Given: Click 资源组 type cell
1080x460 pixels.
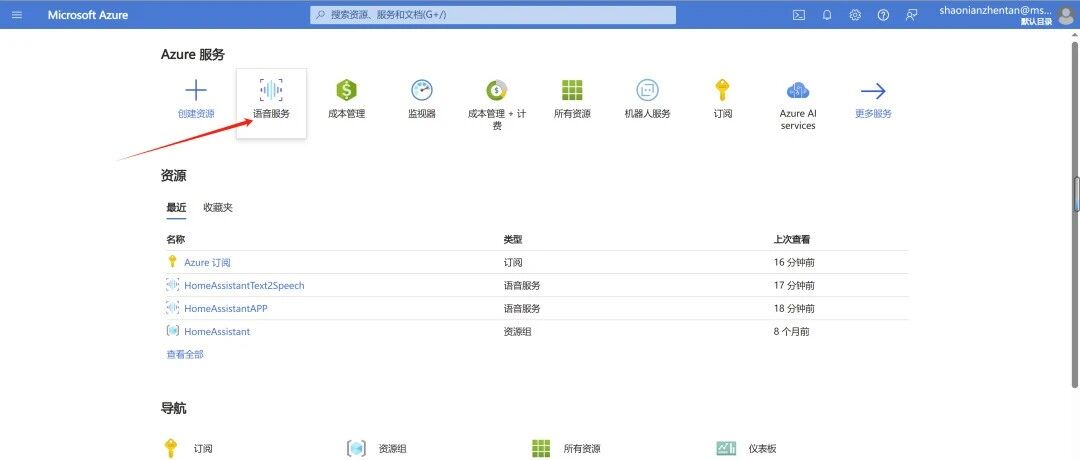Looking at the screenshot, I should [x=517, y=331].
